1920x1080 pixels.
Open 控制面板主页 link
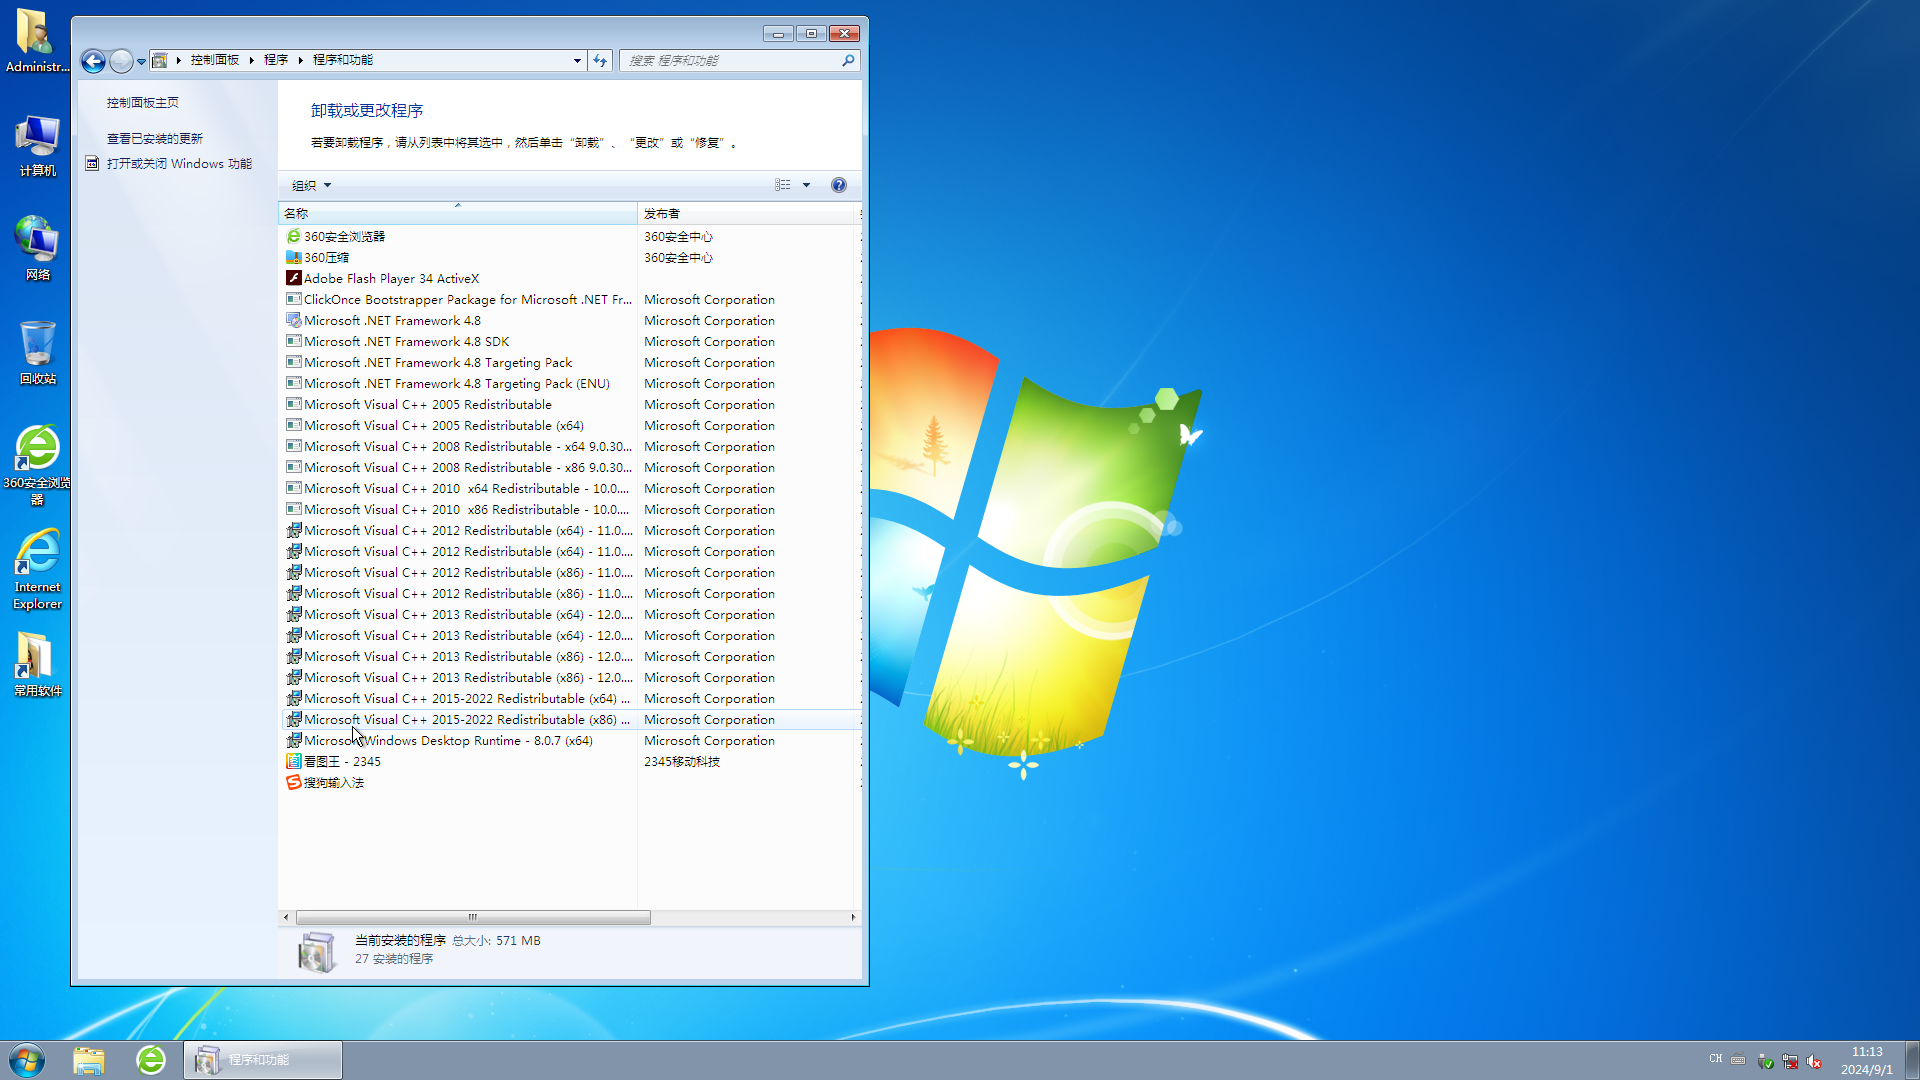coord(143,102)
